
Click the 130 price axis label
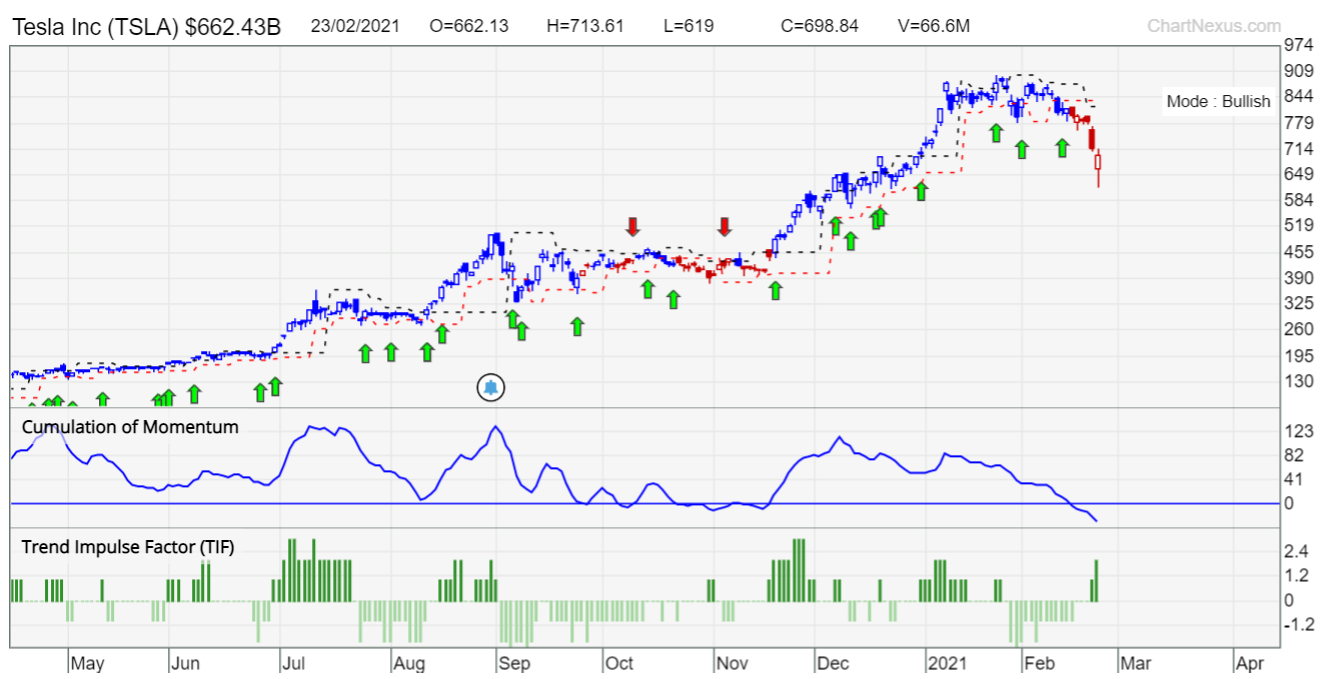point(1301,381)
